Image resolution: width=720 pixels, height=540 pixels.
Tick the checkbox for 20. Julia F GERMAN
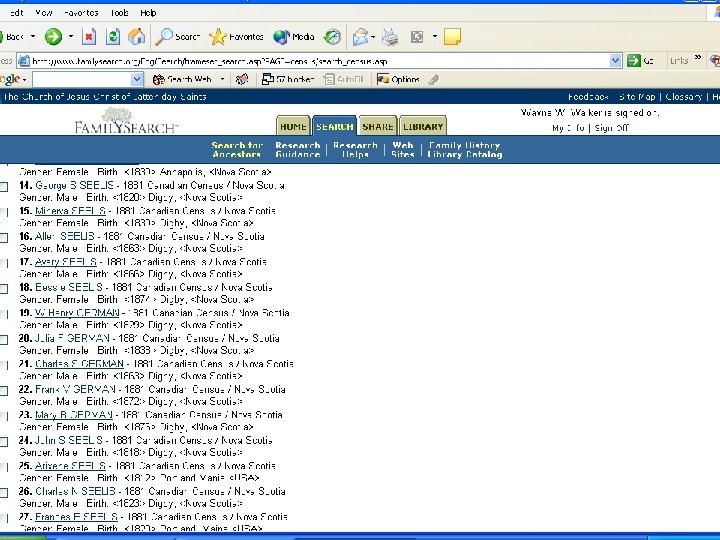(x=4, y=340)
